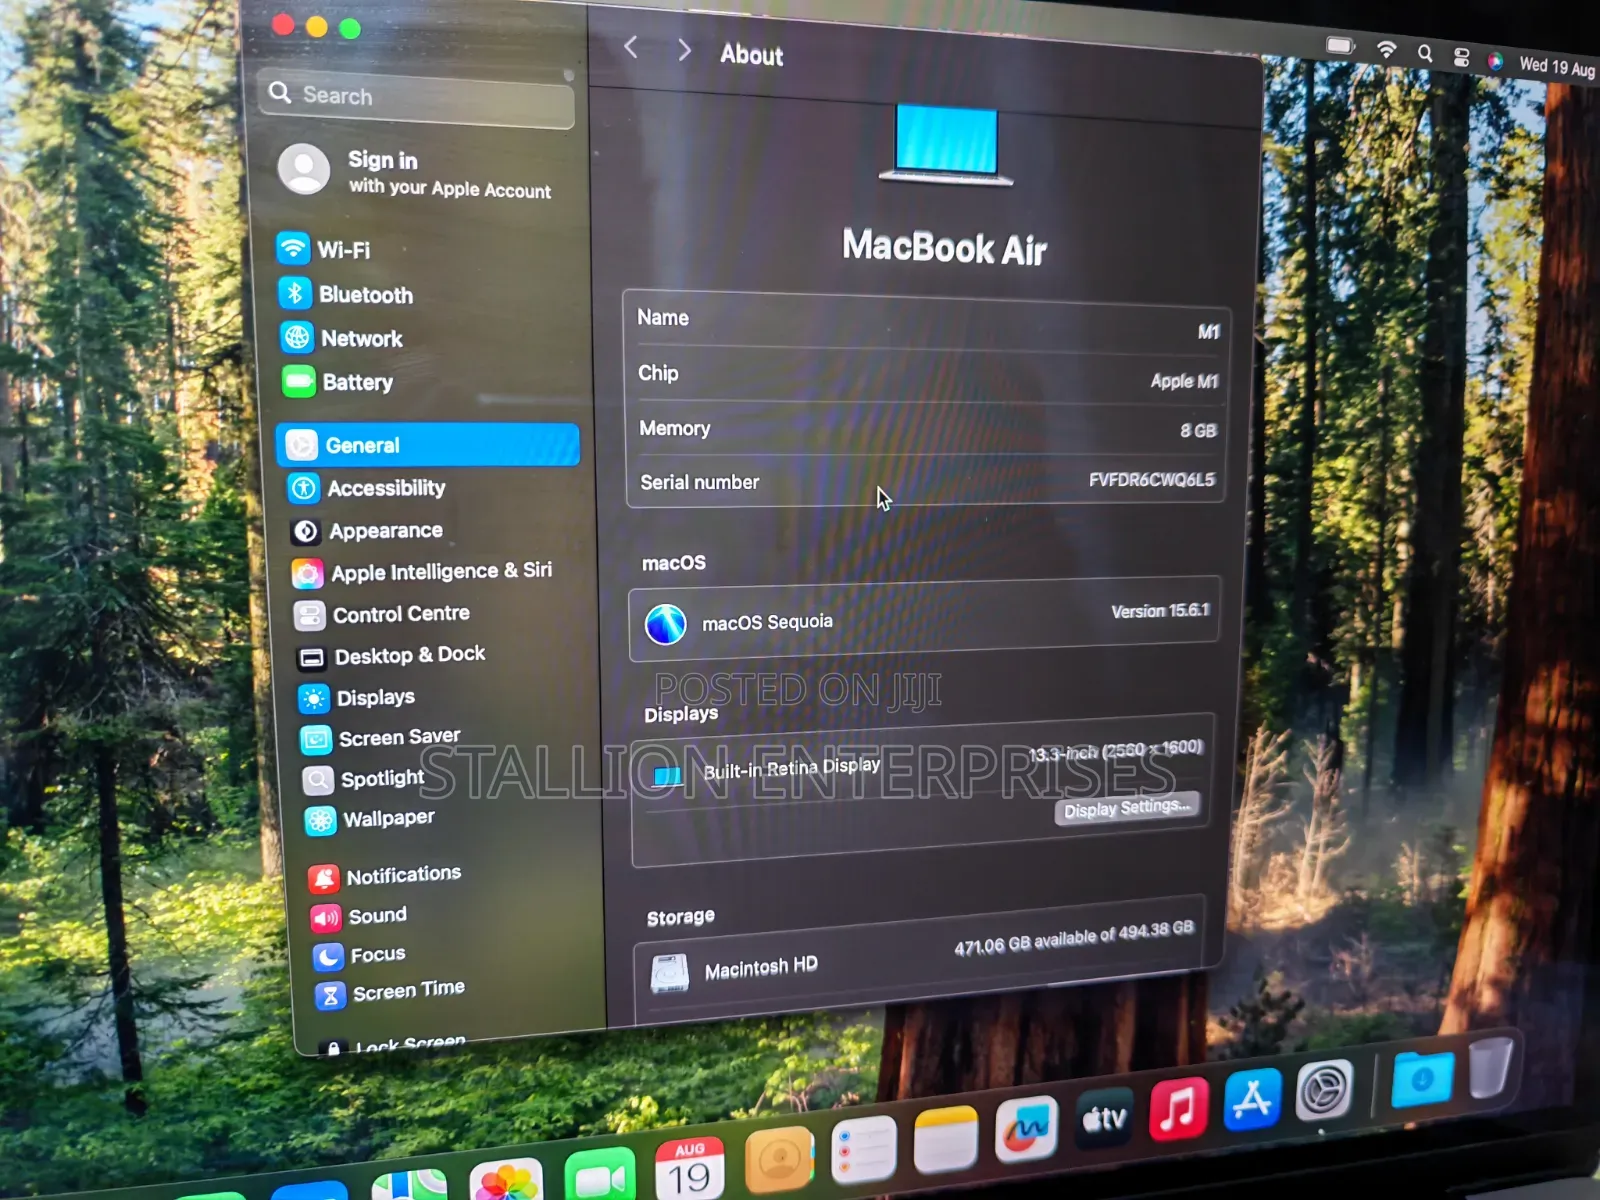The image size is (1600, 1200).
Task: Click the Serial number value
Action: (1152, 480)
